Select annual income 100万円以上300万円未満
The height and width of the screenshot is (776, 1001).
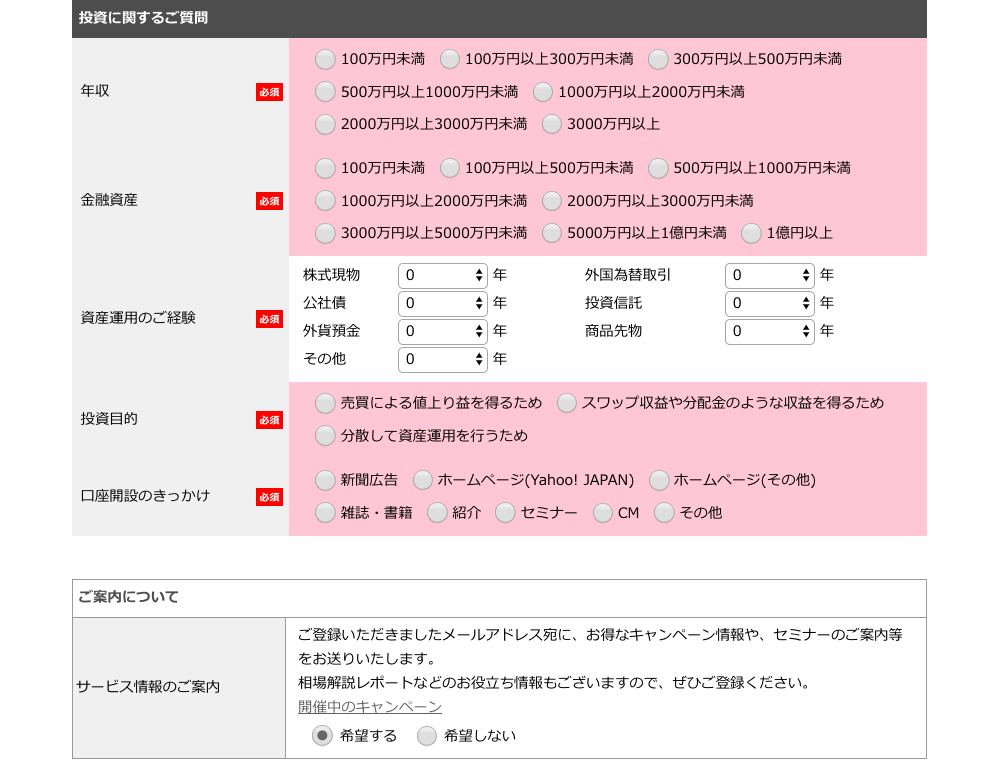(449, 59)
